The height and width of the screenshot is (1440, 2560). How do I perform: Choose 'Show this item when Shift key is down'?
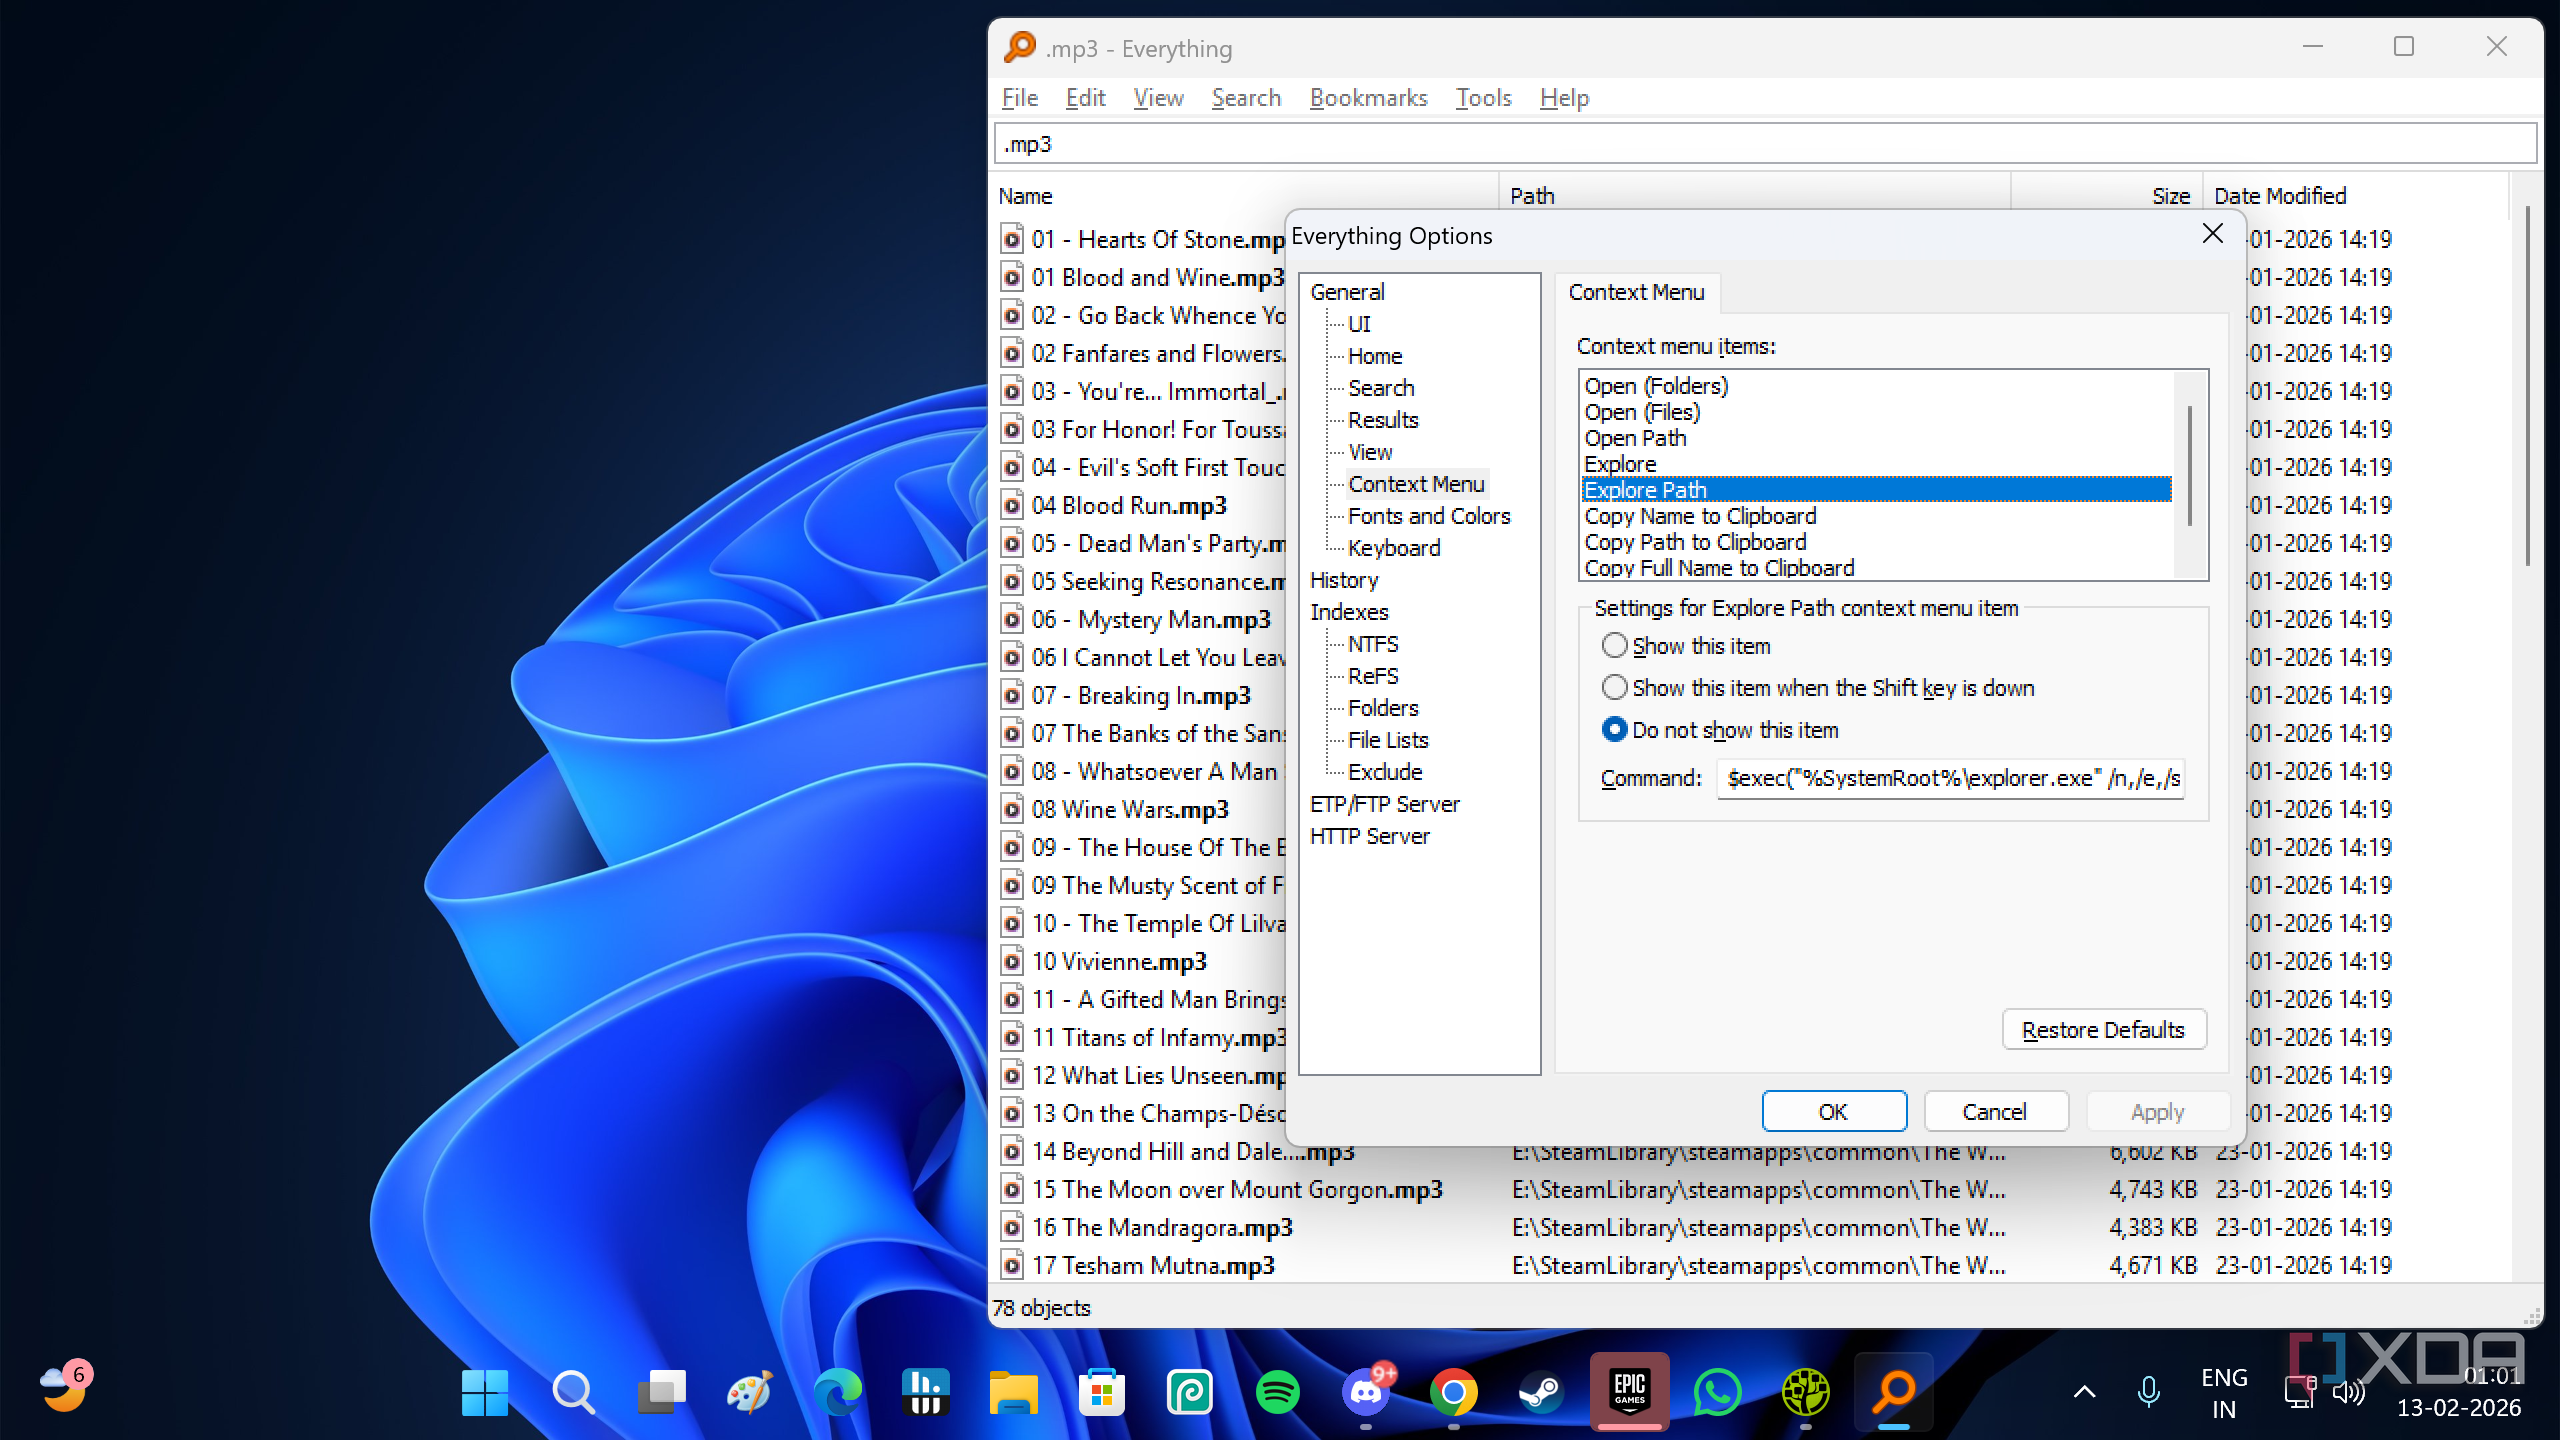1614,688
